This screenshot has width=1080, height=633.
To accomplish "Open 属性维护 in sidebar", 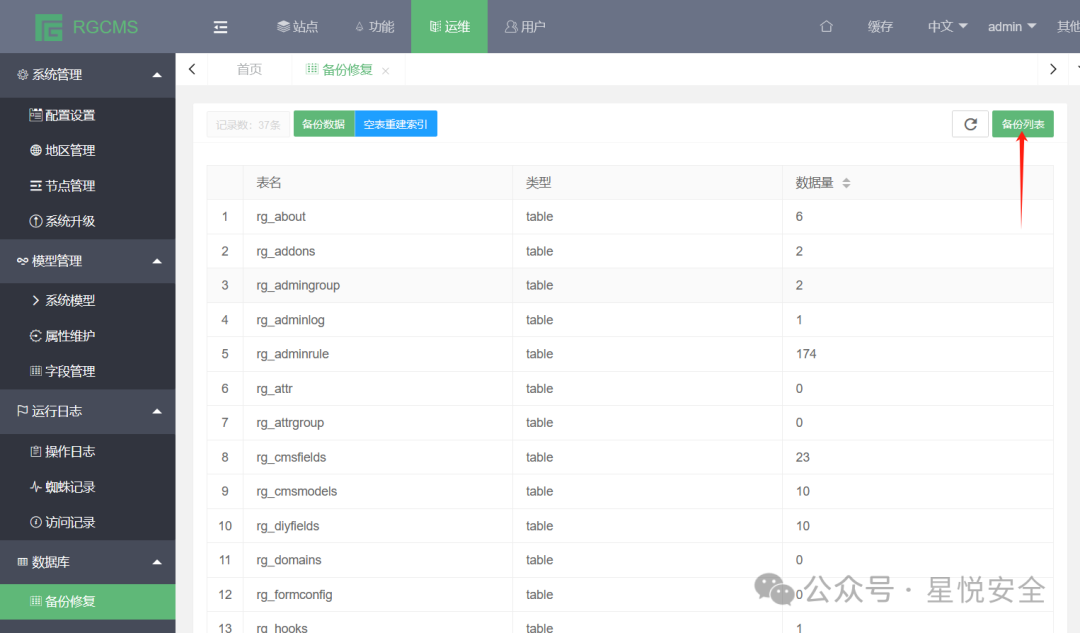I will point(87,336).
